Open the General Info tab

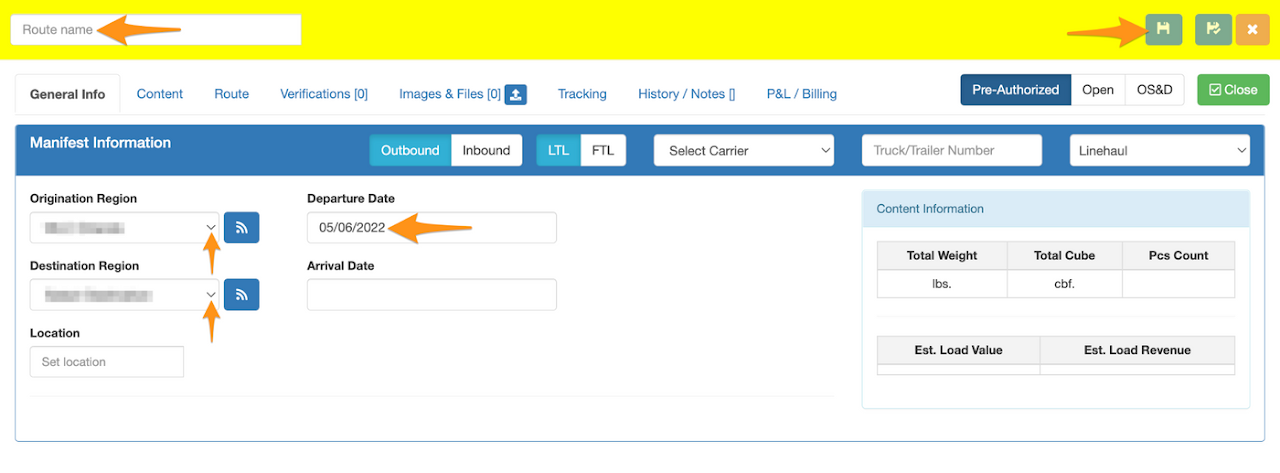pyautogui.click(x=67, y=94)
